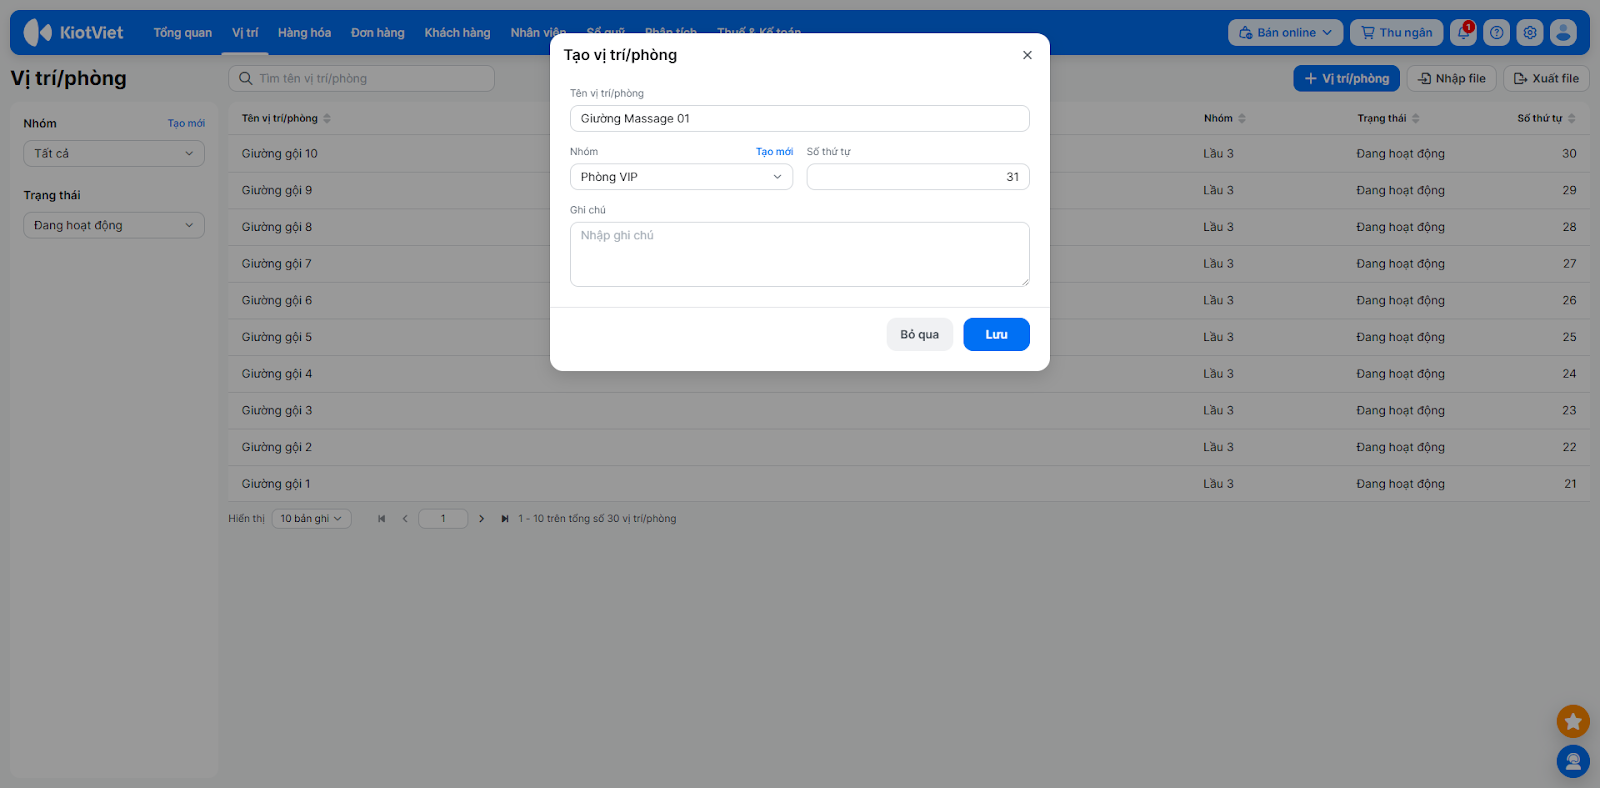Select the Giường gội 9 row name
The image size is (1600, 788).
coord(277,190)
